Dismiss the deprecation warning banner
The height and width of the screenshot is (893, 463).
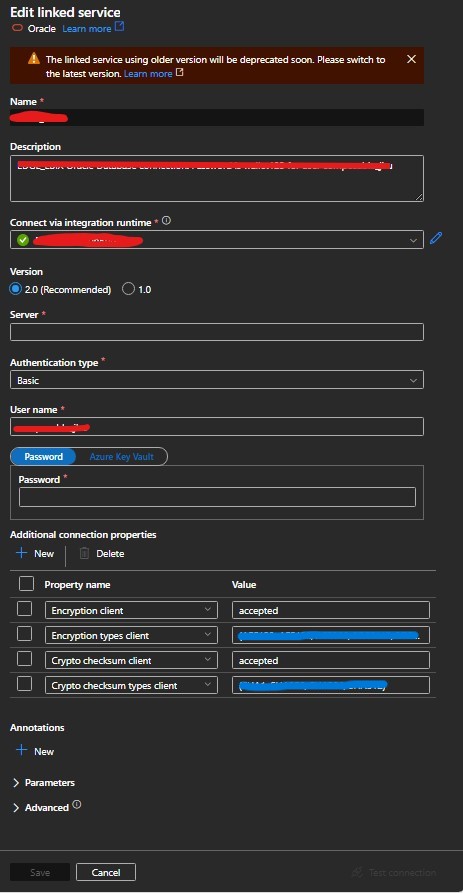[x=411, y=59]
